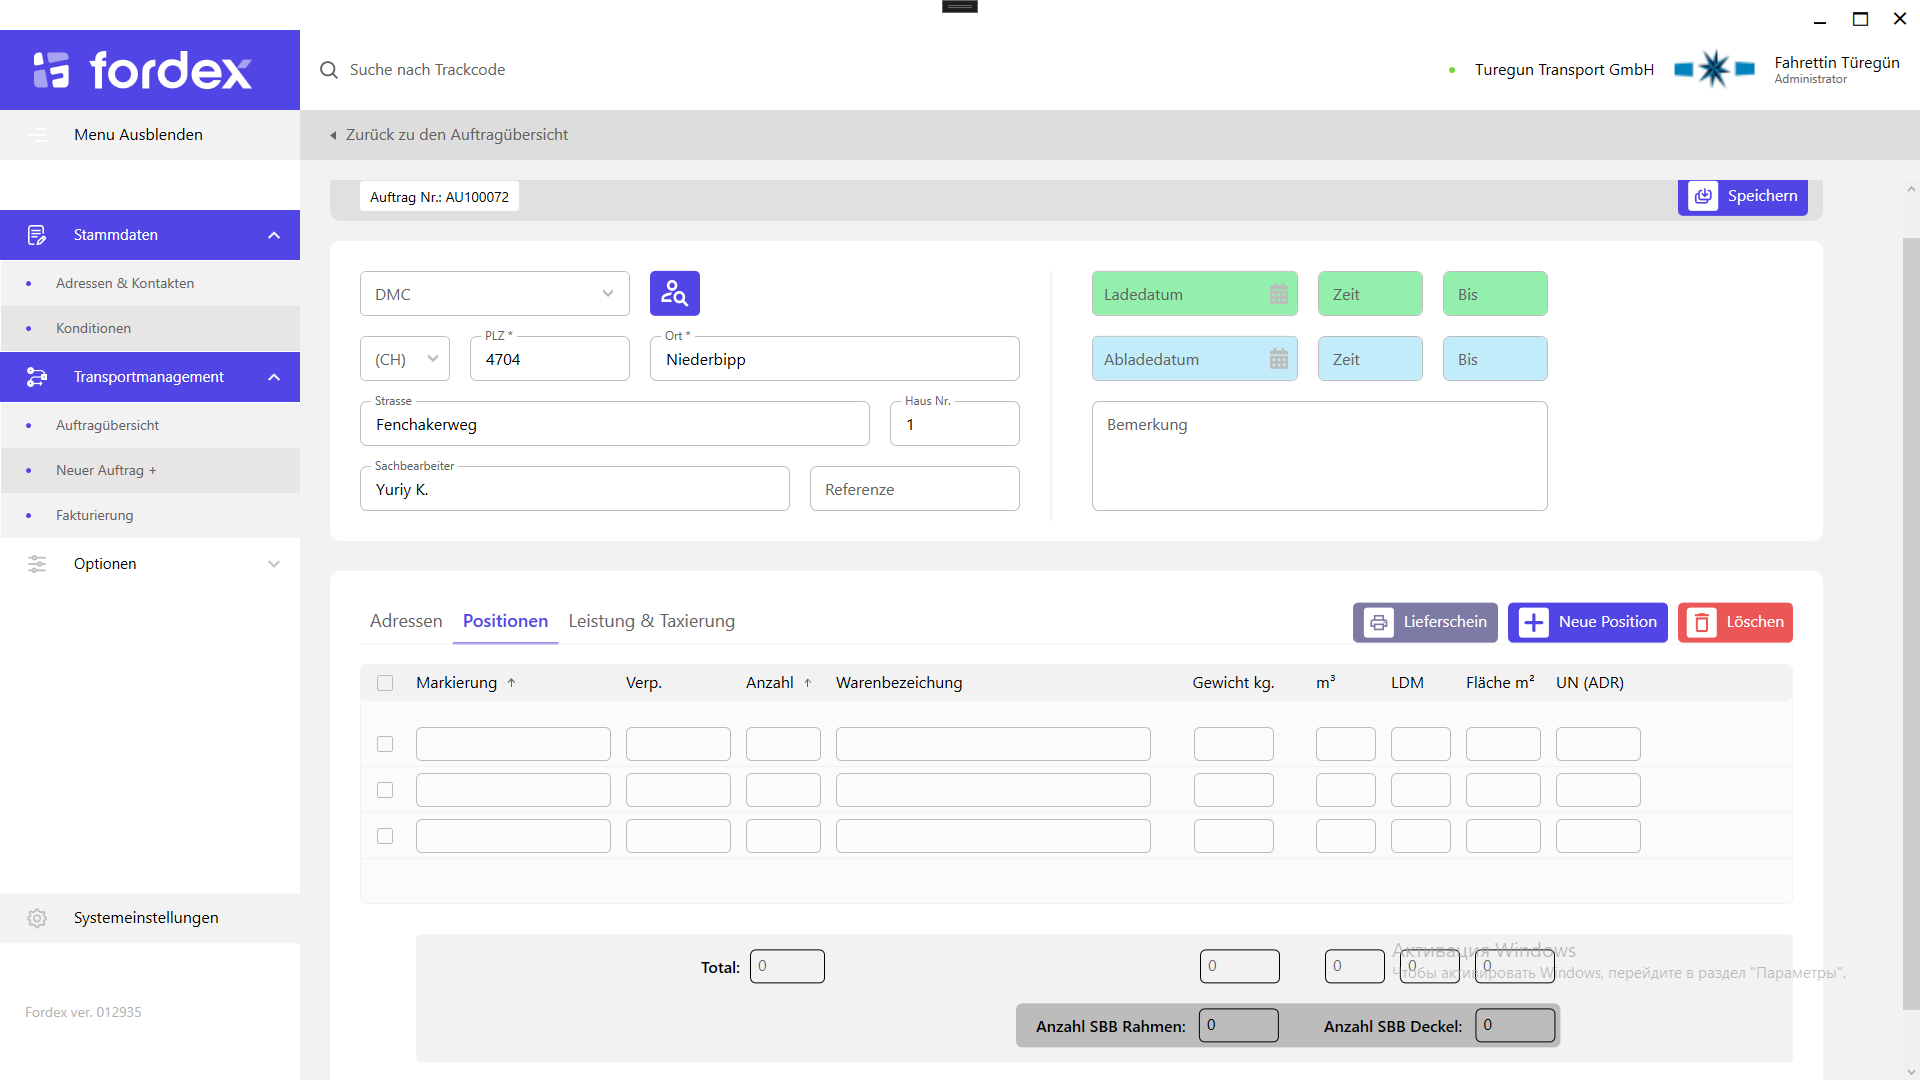Click the search magnifier icon

328,70
